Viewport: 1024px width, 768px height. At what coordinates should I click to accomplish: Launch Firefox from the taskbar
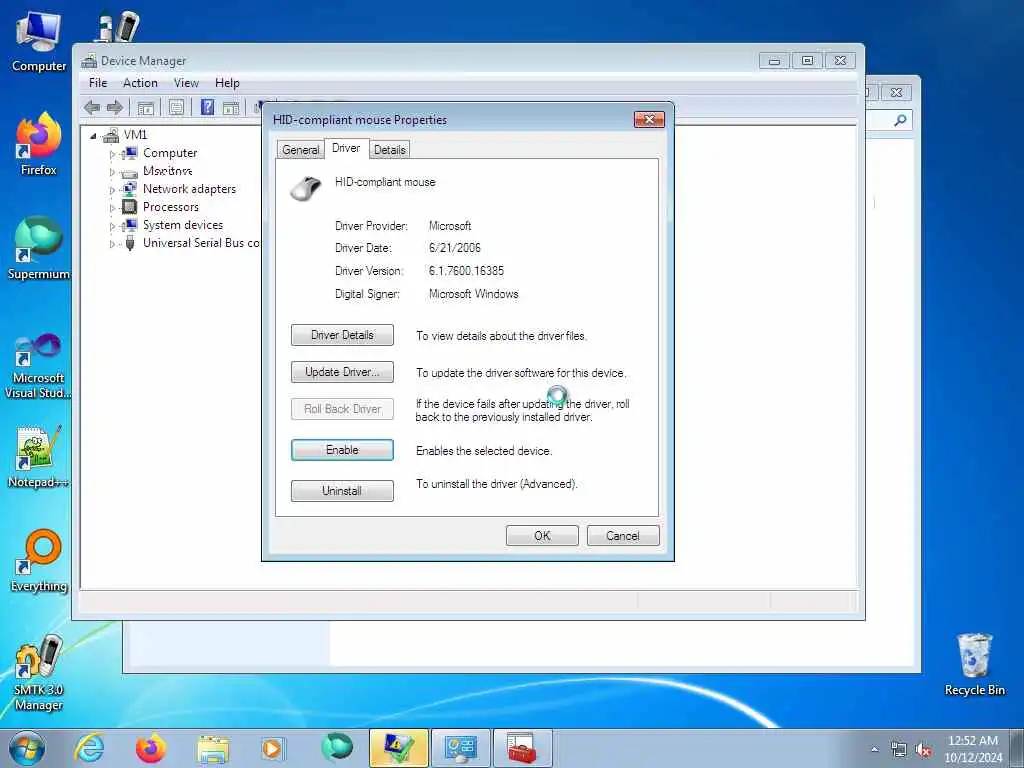(x=150, y=748)
